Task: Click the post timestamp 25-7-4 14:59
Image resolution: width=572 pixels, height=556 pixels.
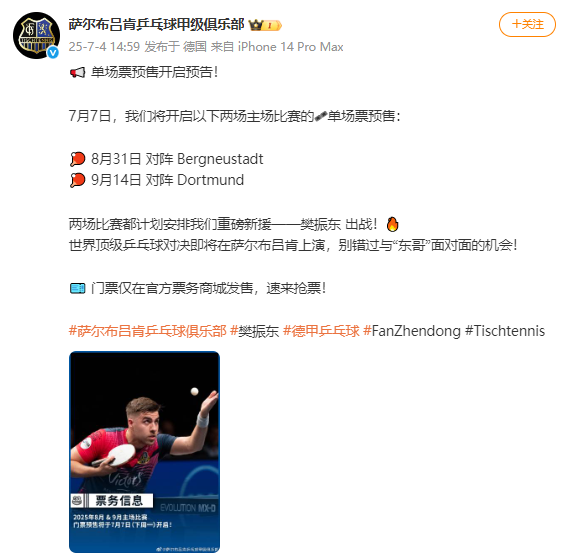Action: (x=104, y=47)
